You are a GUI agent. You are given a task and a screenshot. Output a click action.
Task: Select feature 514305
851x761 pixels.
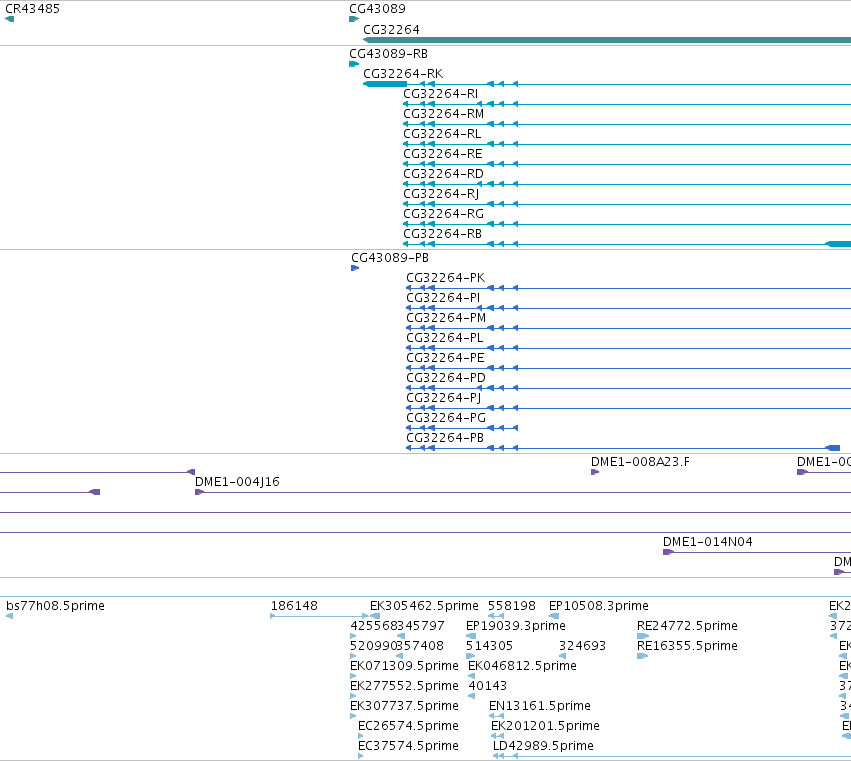click(489, 646)
